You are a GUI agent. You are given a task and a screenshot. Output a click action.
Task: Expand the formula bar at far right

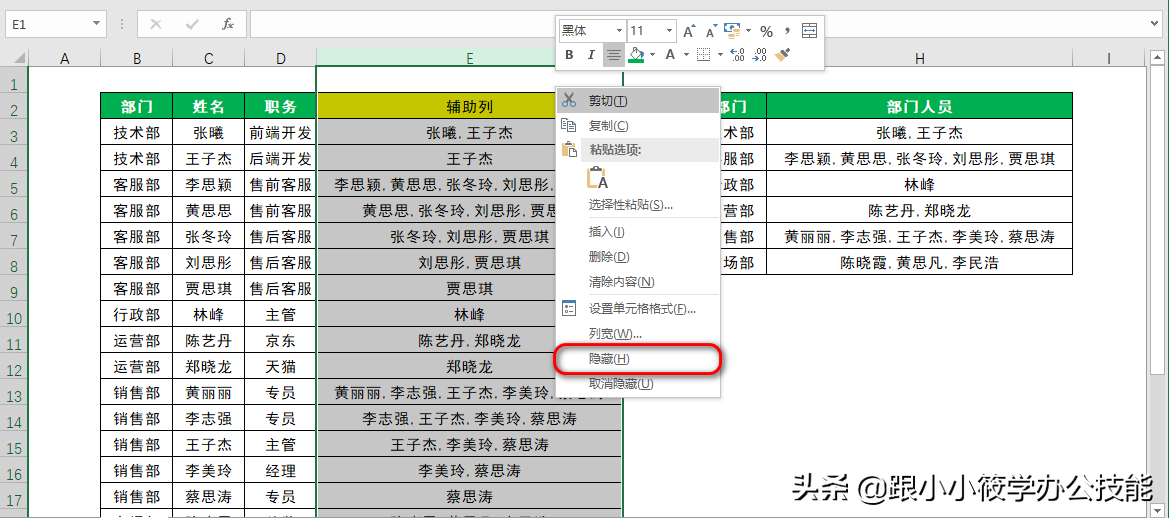click(1156, 24)
